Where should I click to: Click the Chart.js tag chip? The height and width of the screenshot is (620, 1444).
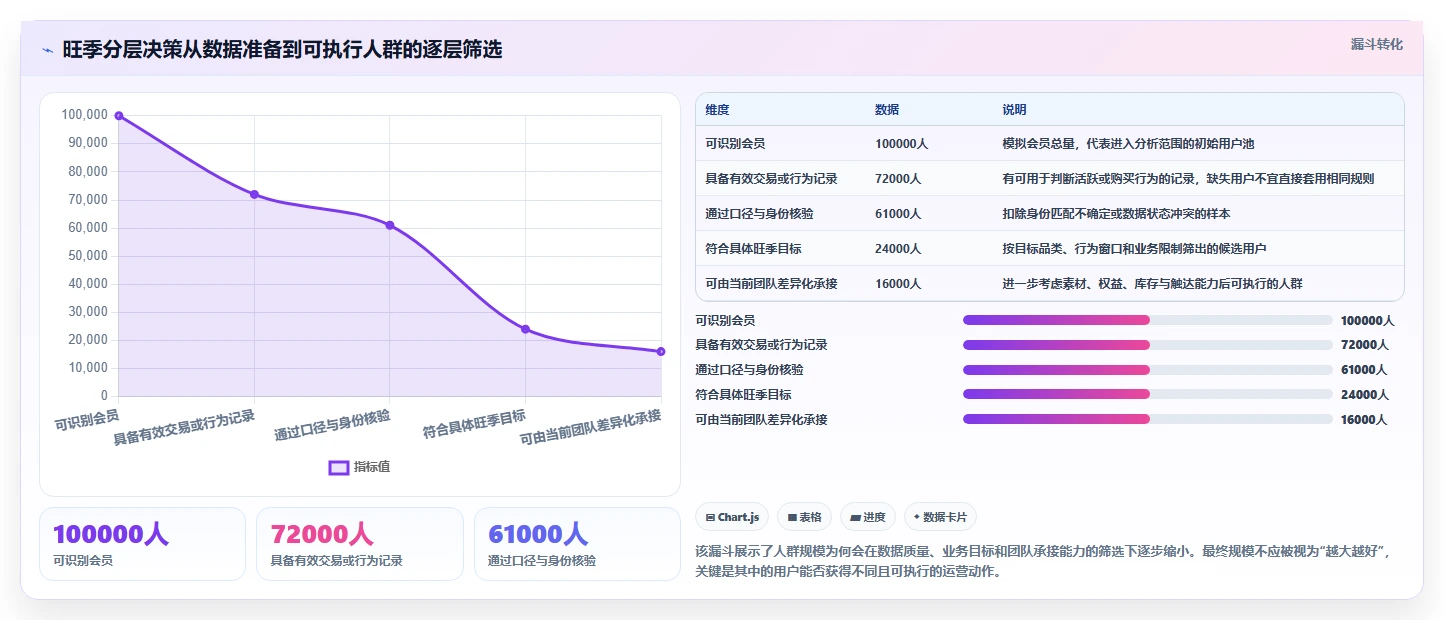click(x=732, y=517)
